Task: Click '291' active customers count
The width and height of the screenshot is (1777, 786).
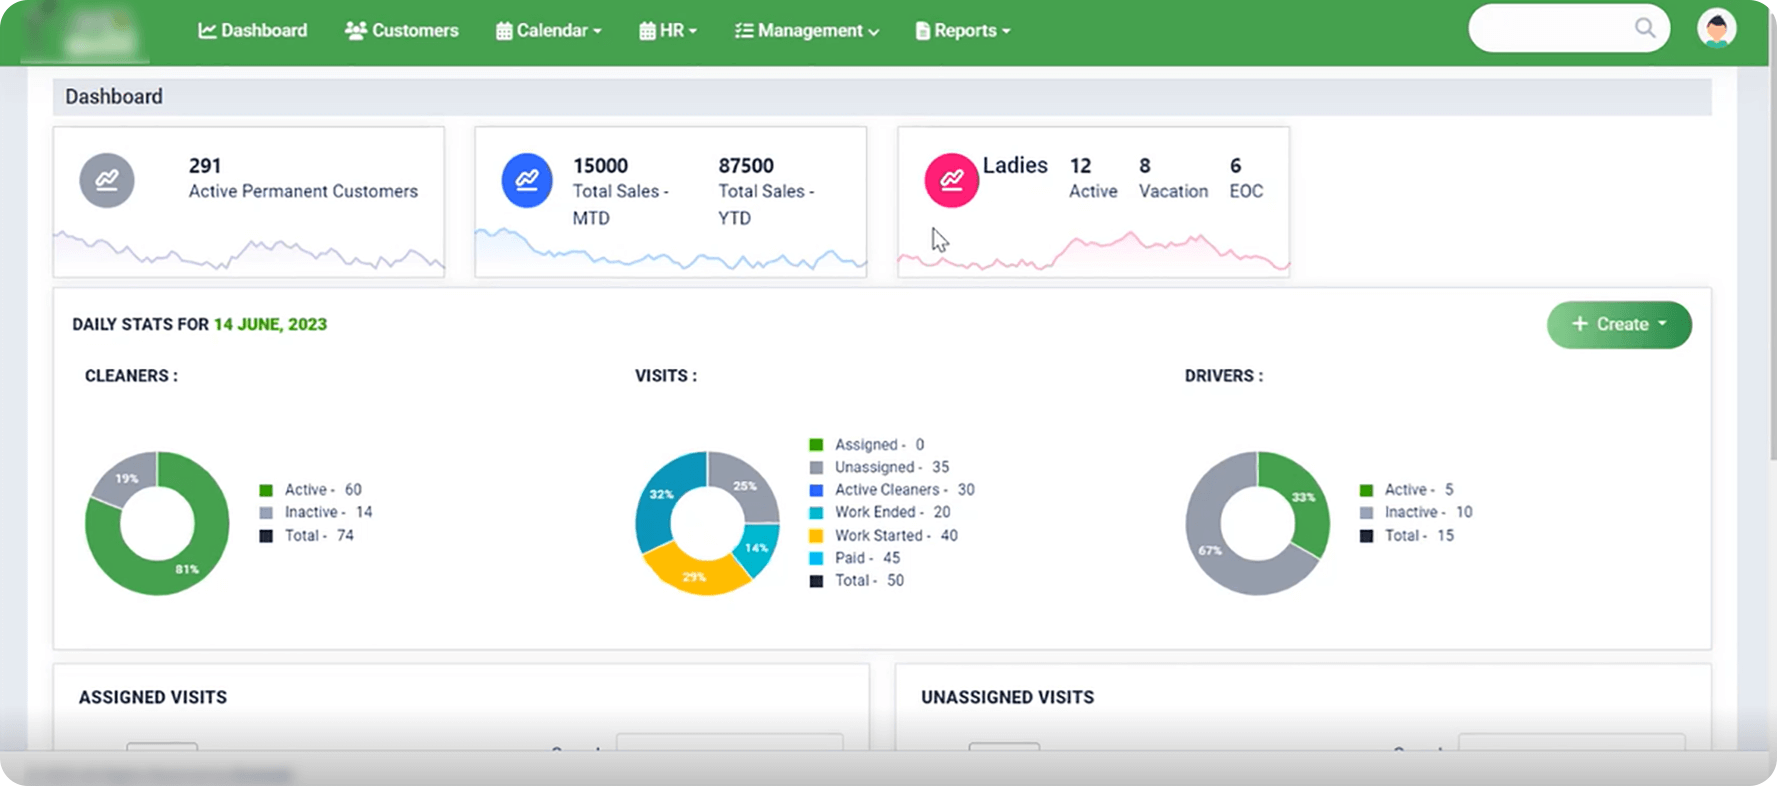Action: [205, 166]
